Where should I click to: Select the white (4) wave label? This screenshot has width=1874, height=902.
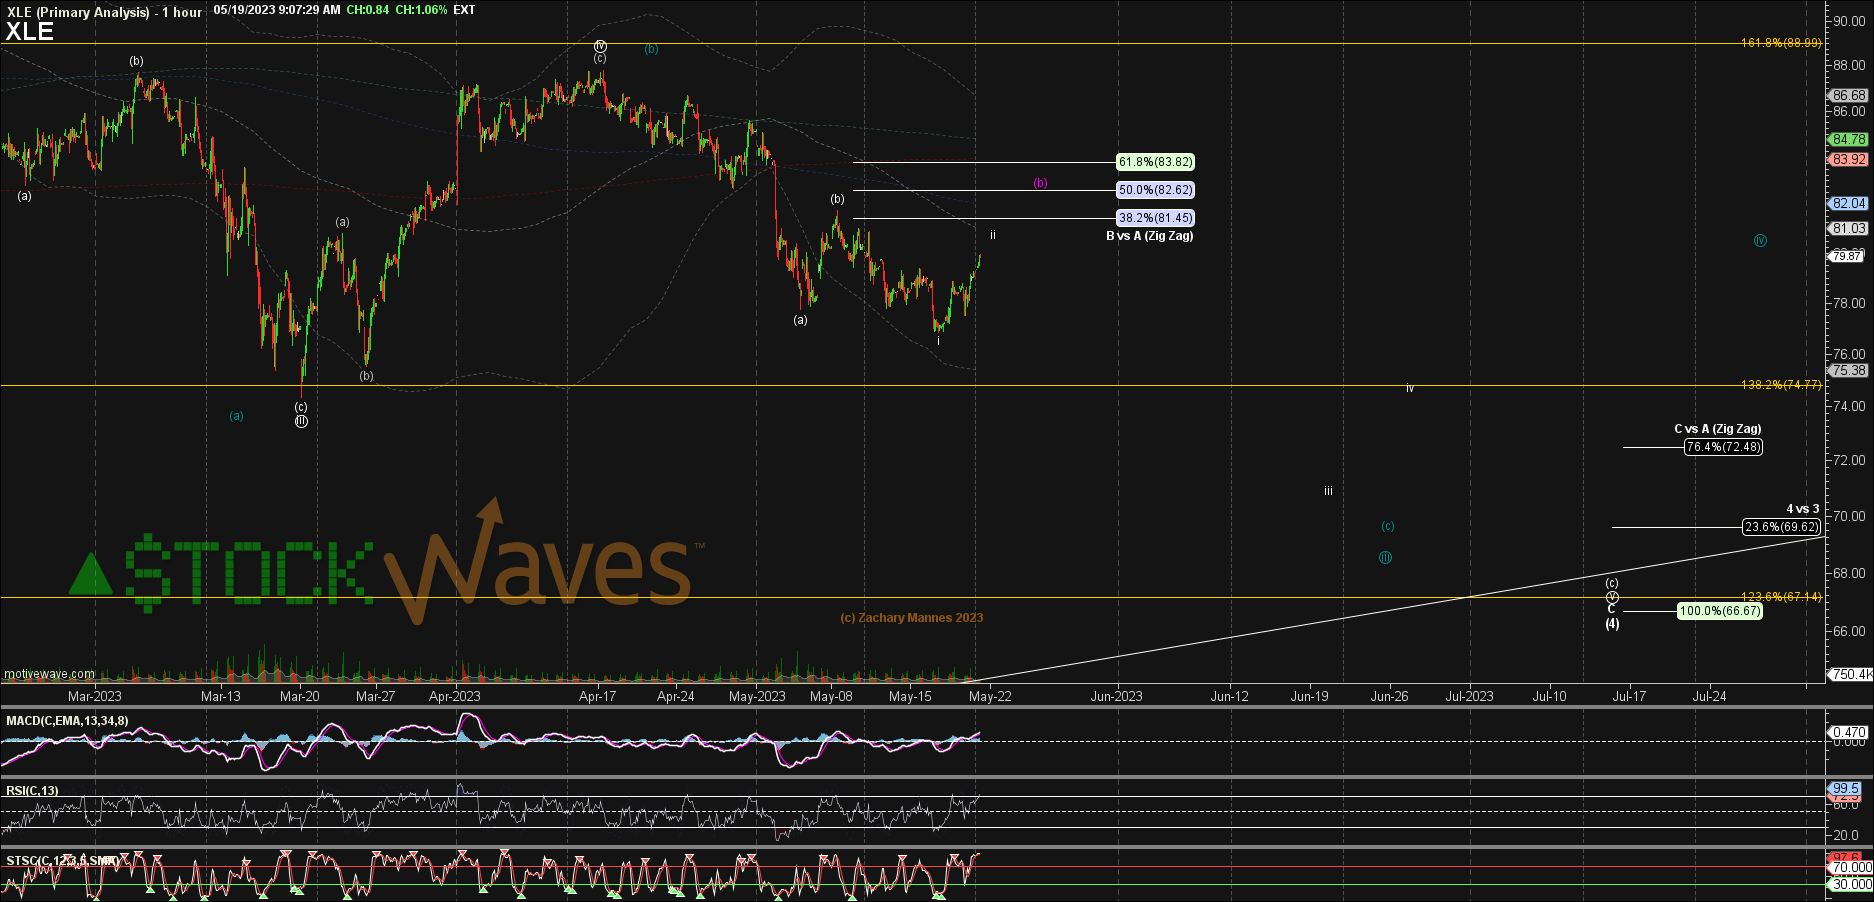click(x=1612, y=624)
